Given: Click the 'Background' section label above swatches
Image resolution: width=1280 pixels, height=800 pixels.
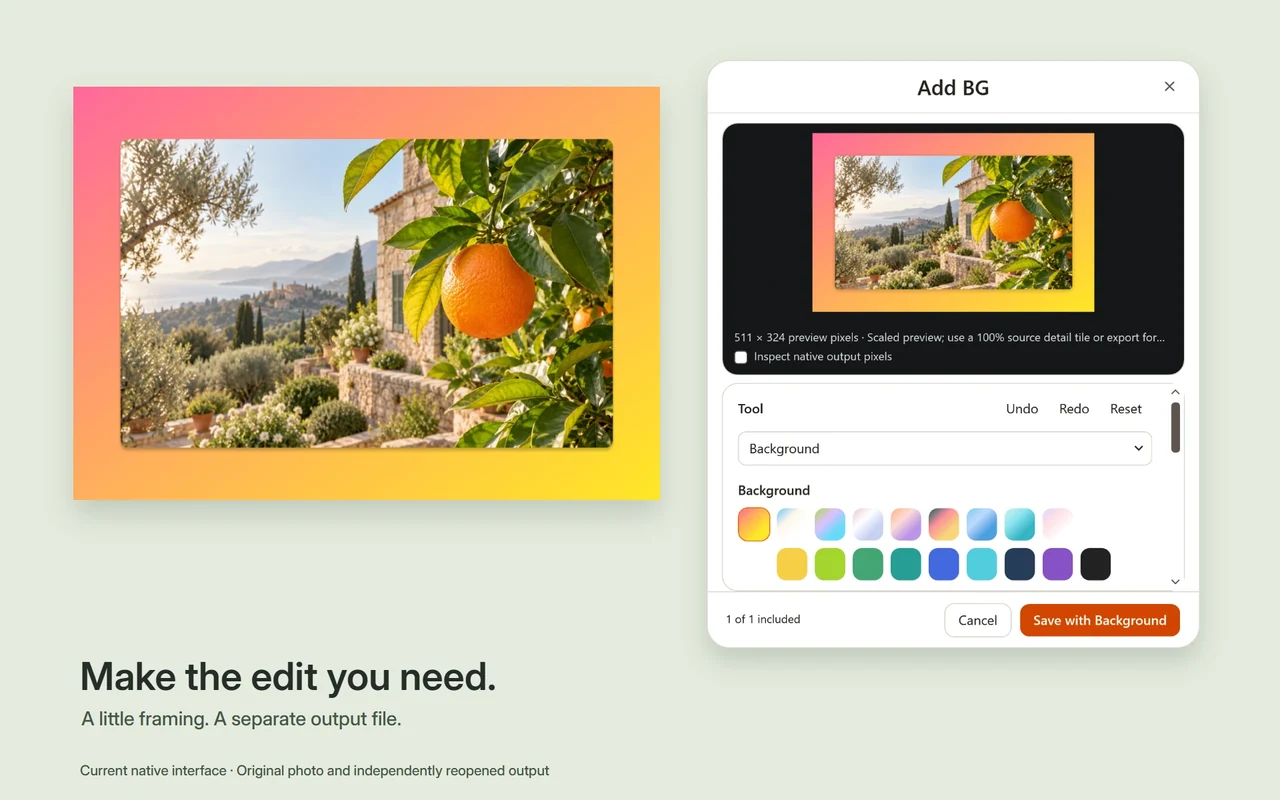Looking at the screenshot, I should point(774,491).
